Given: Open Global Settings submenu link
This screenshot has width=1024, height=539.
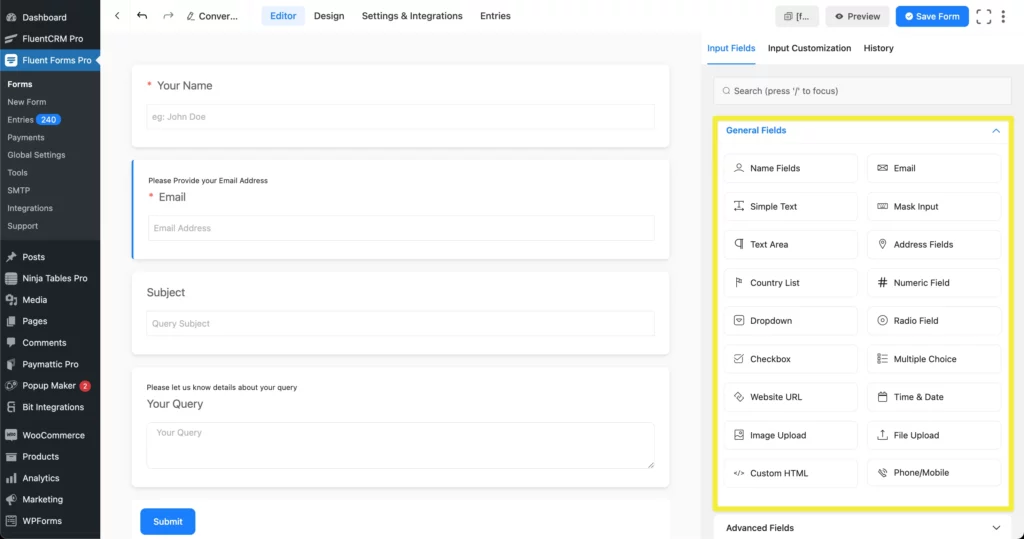Looking at the screenshot, I should (x=37, y=155).
